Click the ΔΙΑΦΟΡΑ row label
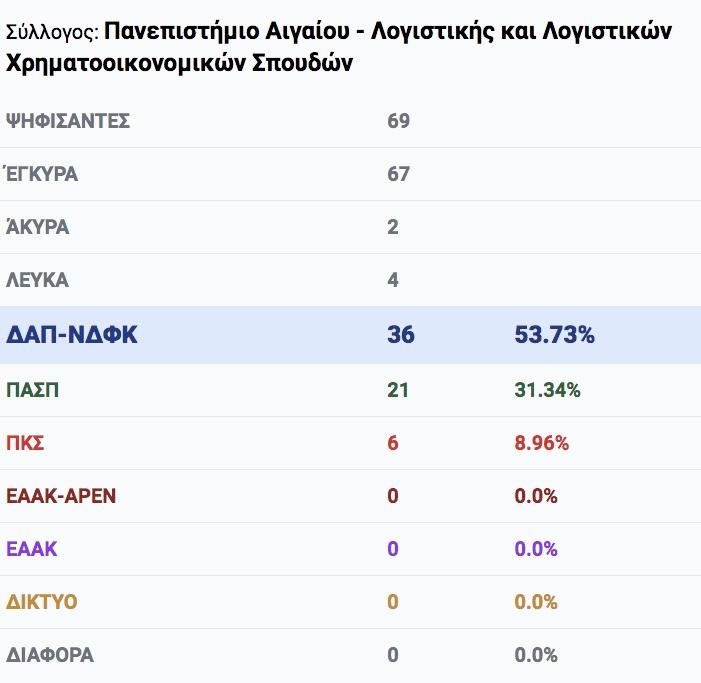Image resolution: width=701 pixels, height=683 pixels. pyautogui.click(x=50, y=655)
